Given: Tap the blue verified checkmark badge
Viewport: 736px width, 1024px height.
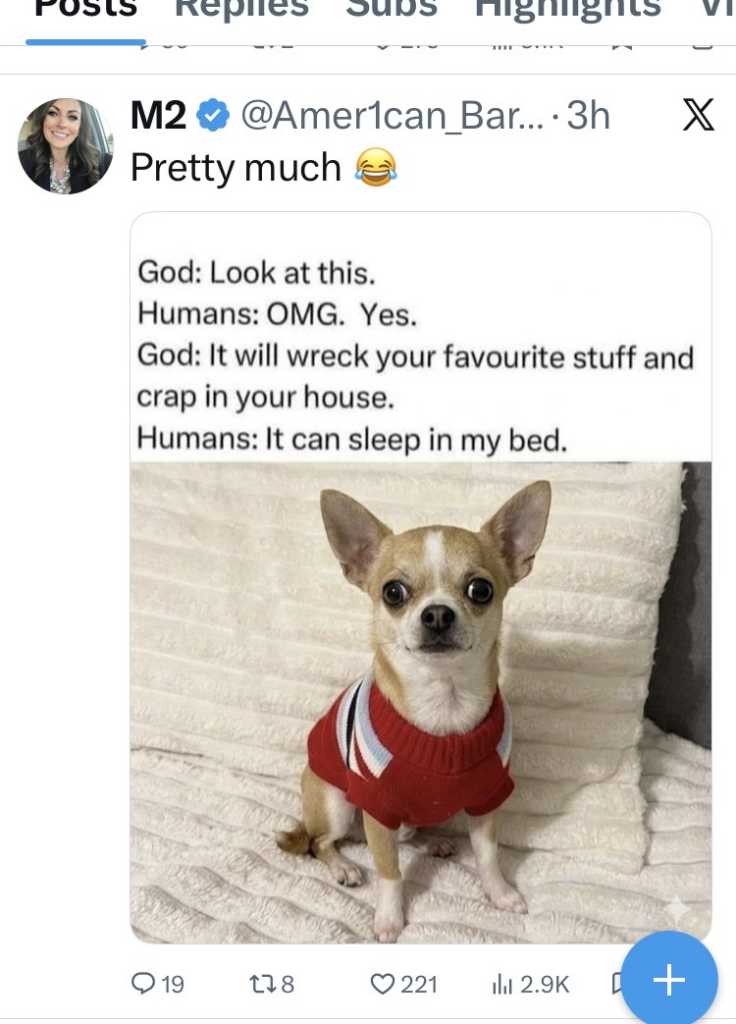Looking at the screenshot, I should [213, 116].
